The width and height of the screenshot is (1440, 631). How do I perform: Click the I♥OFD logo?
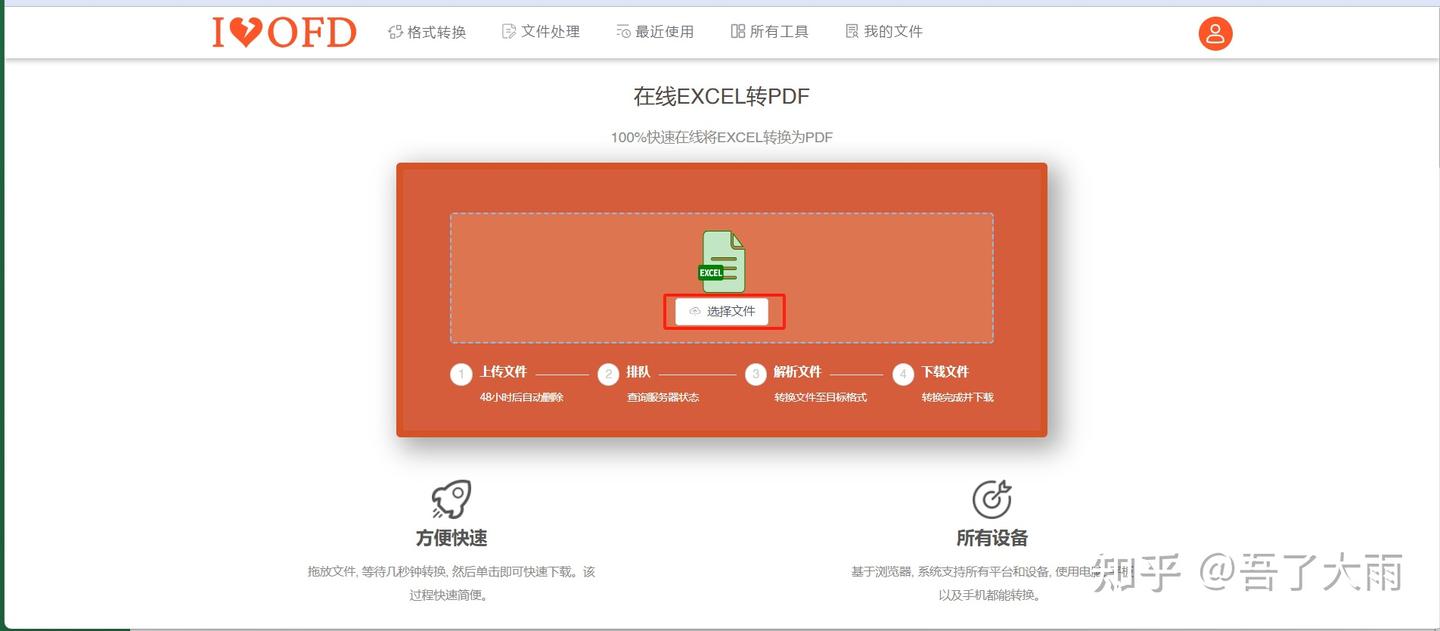tap(284, 32)
